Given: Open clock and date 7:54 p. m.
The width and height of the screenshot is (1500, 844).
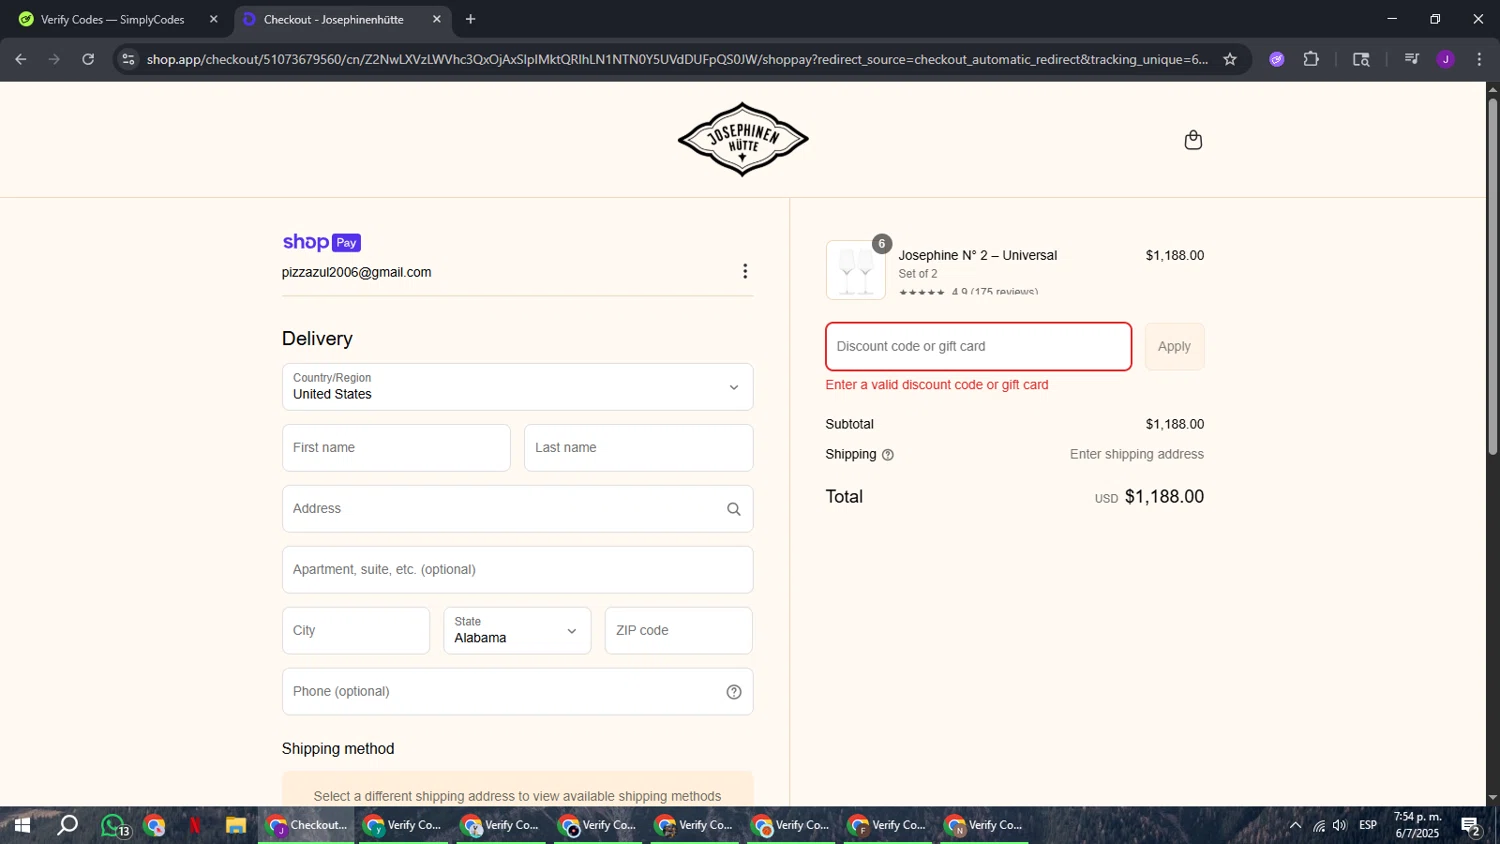Looking at the screenshot, I should tap(1417, 826).
